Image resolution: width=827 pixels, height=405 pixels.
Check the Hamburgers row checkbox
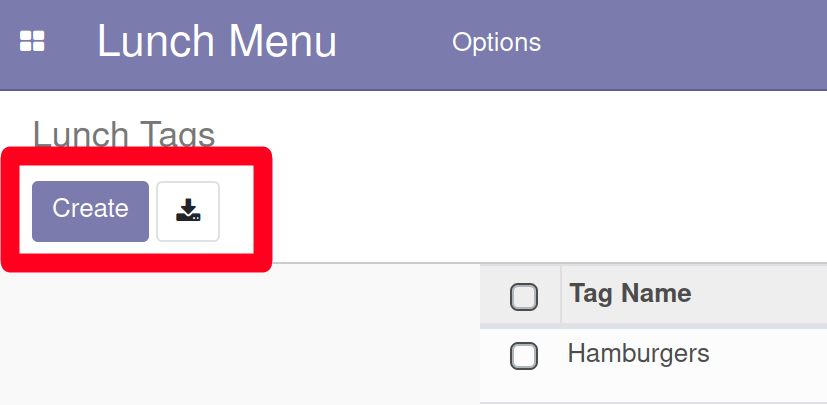[524, 355]
